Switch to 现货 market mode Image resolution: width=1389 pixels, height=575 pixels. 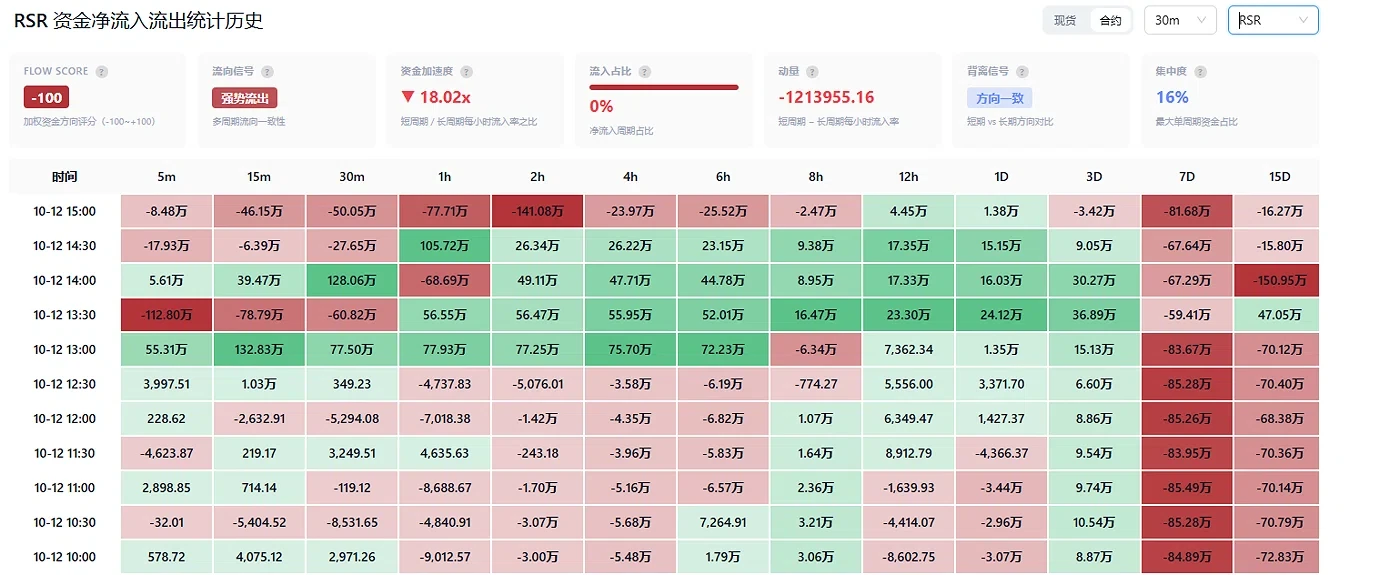point(1064,20)
